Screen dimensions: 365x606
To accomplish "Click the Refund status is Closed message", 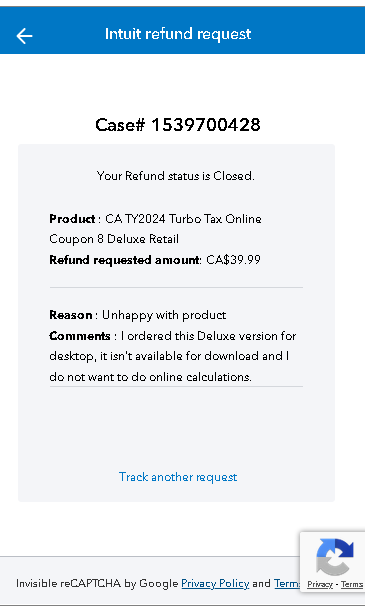I will [x=176, y=176].
